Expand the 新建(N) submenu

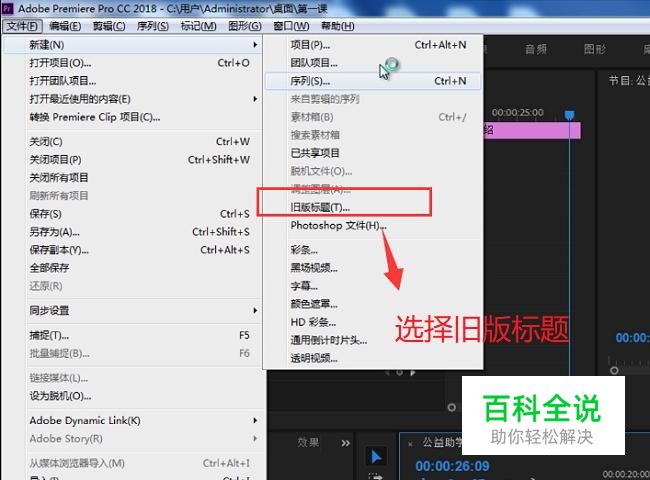[x=133, y=45]
